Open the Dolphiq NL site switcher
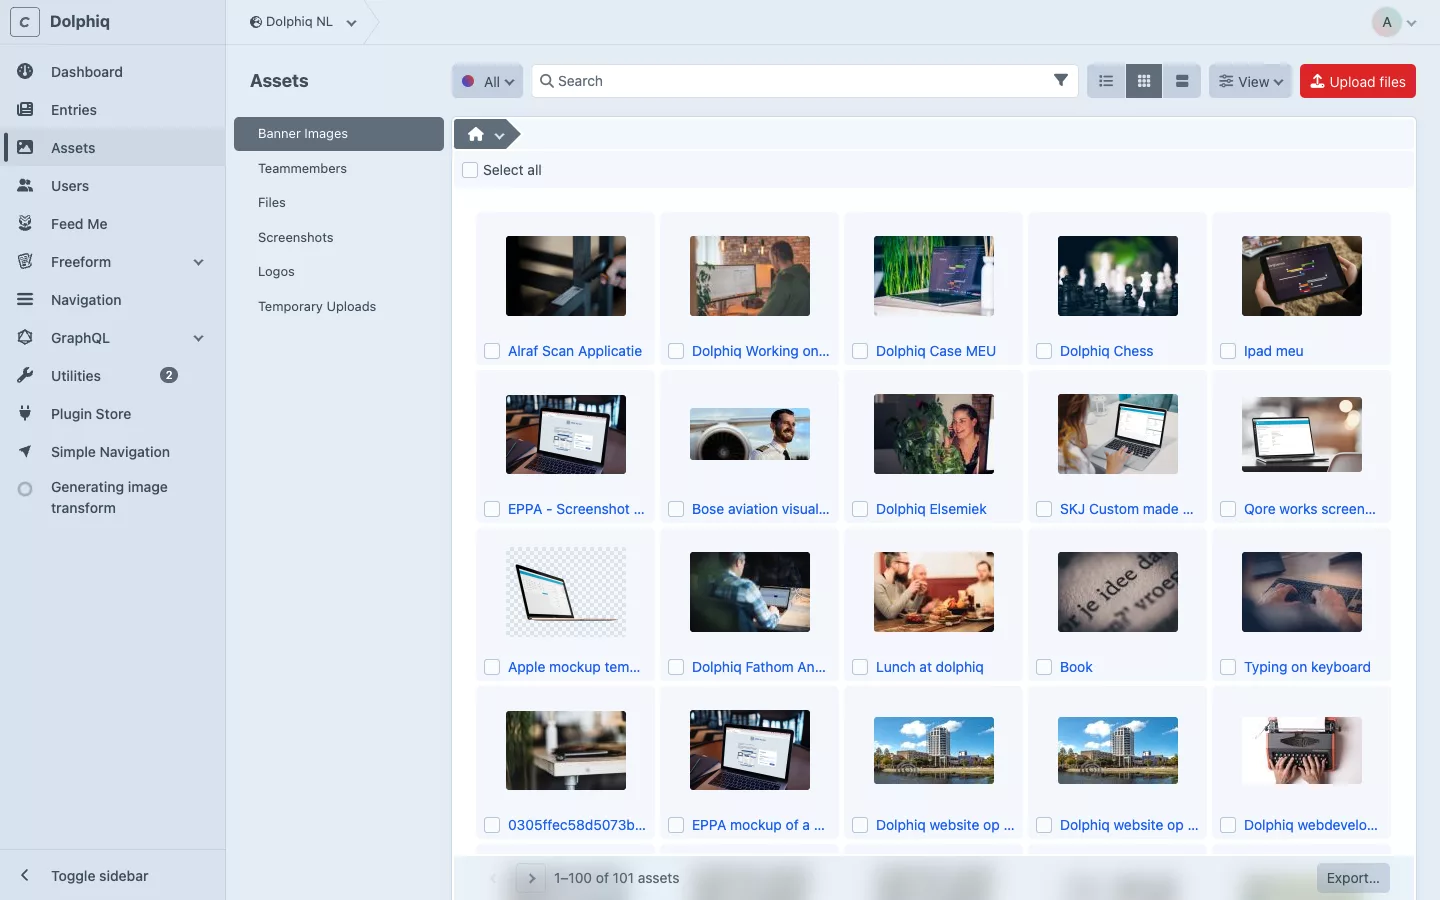This screenshot has width=1440, height=900. click(303, 22)
